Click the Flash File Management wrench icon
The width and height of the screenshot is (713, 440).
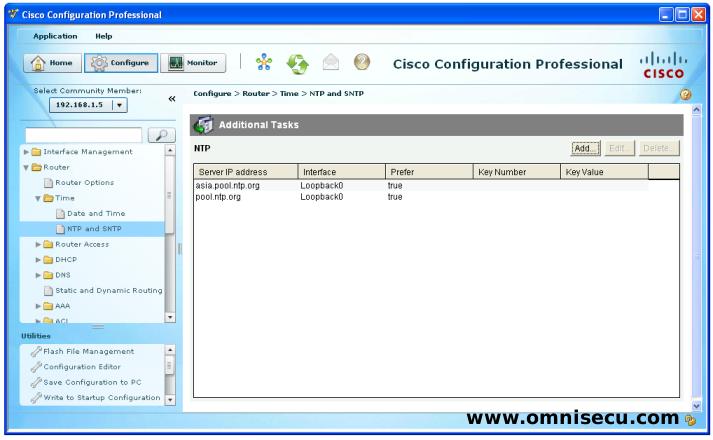(36, 351)
